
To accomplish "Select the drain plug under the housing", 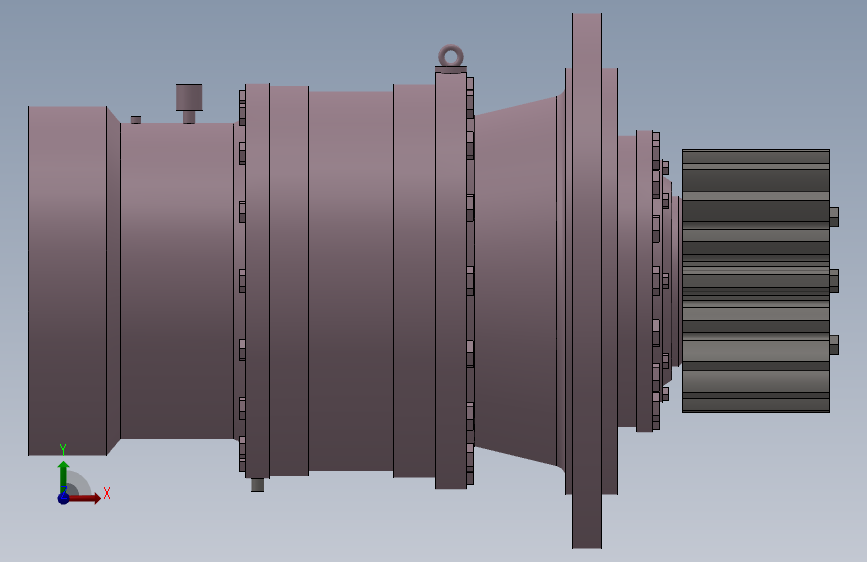I will point(258,485).
